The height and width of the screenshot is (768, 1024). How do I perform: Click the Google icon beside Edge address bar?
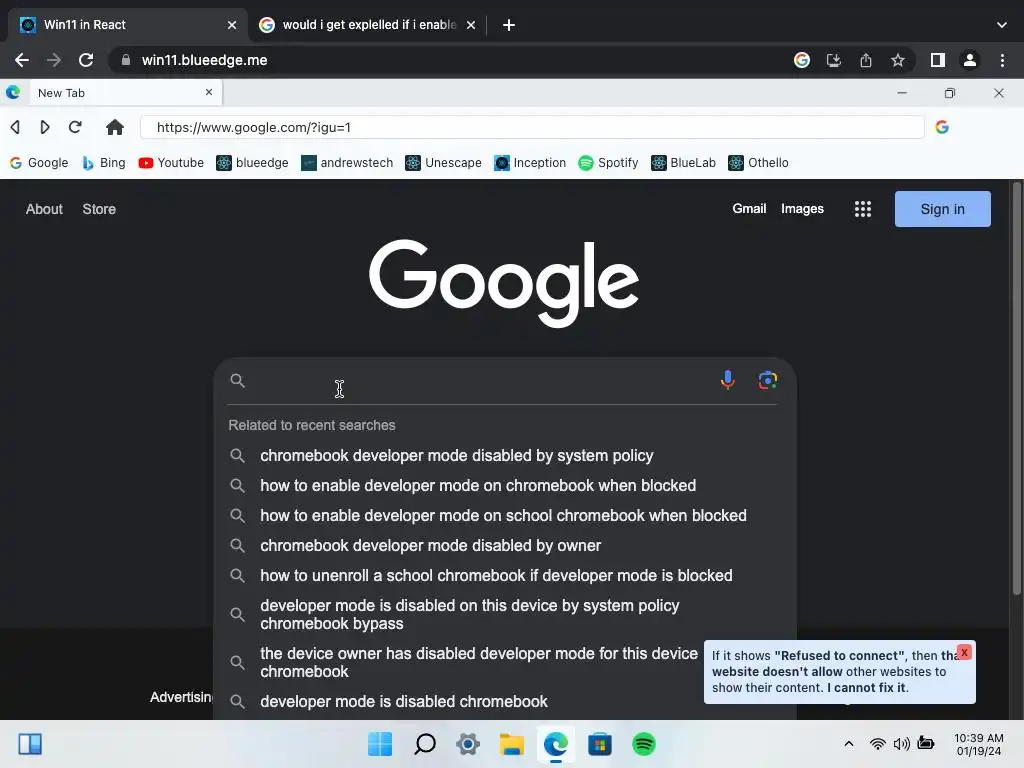(x=942, y=127)
